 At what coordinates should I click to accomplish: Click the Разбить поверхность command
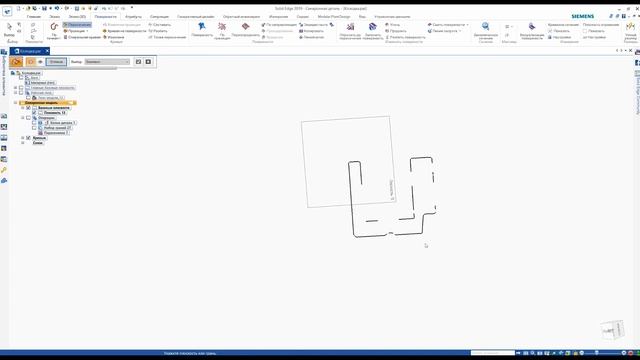tap(405, 37)
